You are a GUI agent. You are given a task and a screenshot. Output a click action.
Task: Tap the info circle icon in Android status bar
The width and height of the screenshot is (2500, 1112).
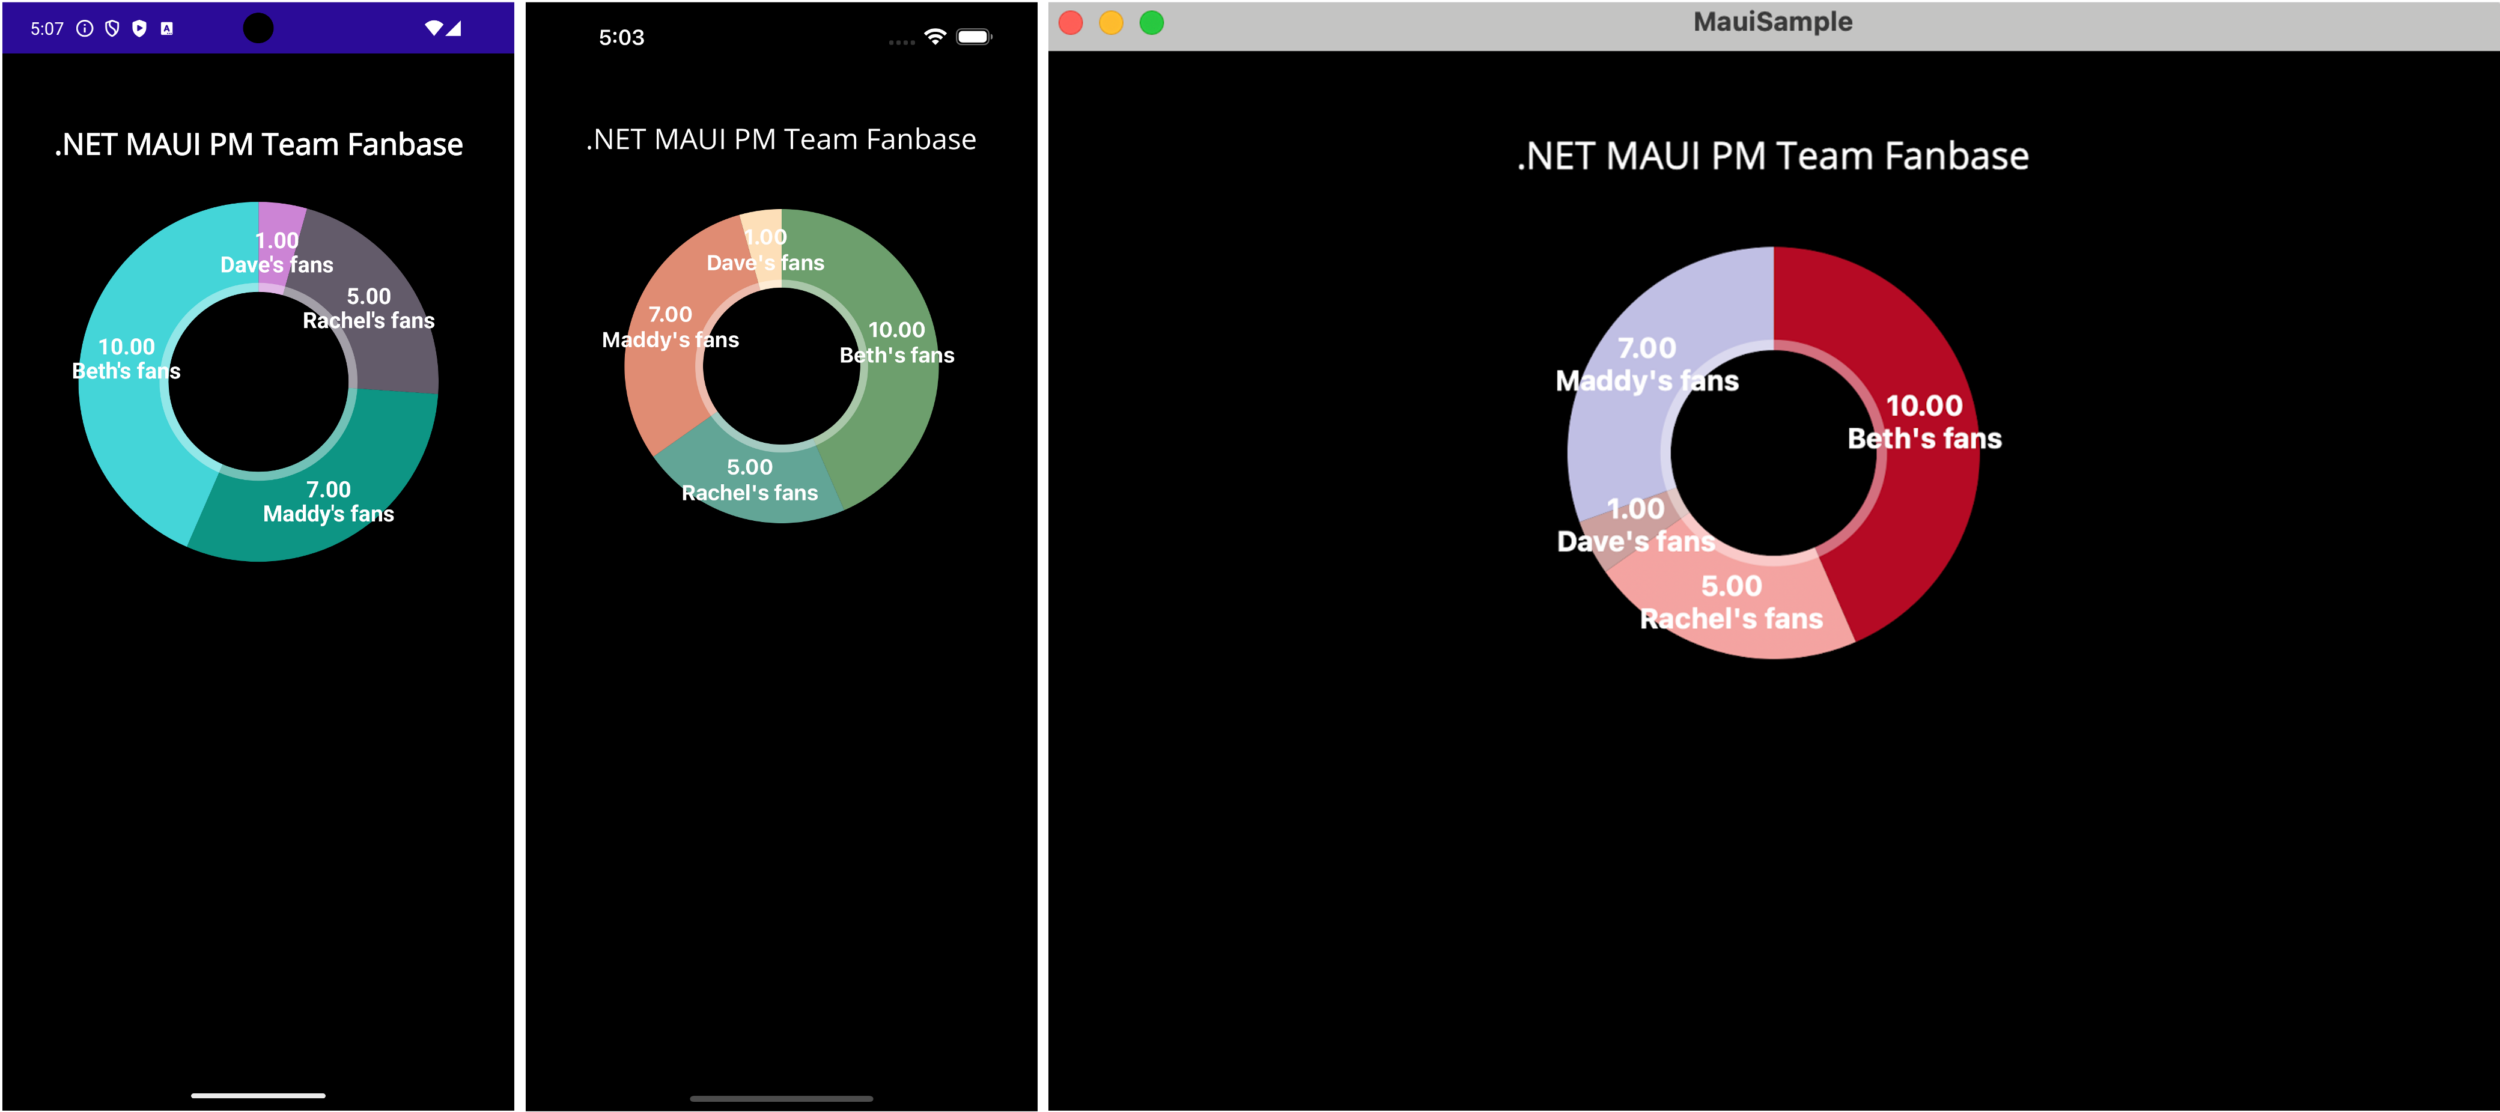click(x=85, y=28)
